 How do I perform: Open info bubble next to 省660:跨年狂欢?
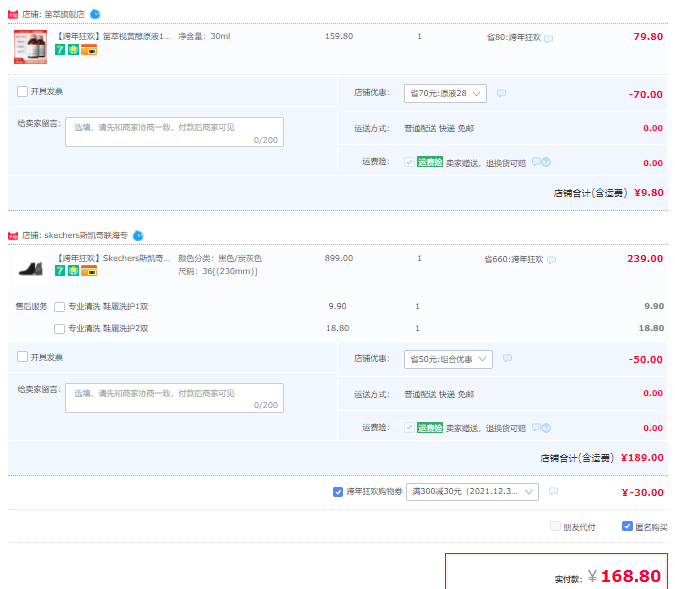pyautogui.click(x=551, y=260)
